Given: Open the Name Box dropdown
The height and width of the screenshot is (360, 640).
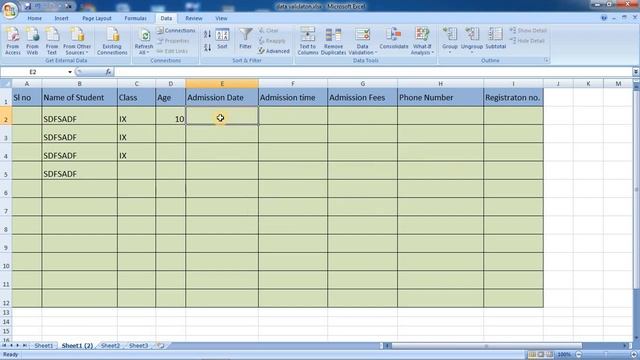Looking at the screenshot, I should 70,72.
